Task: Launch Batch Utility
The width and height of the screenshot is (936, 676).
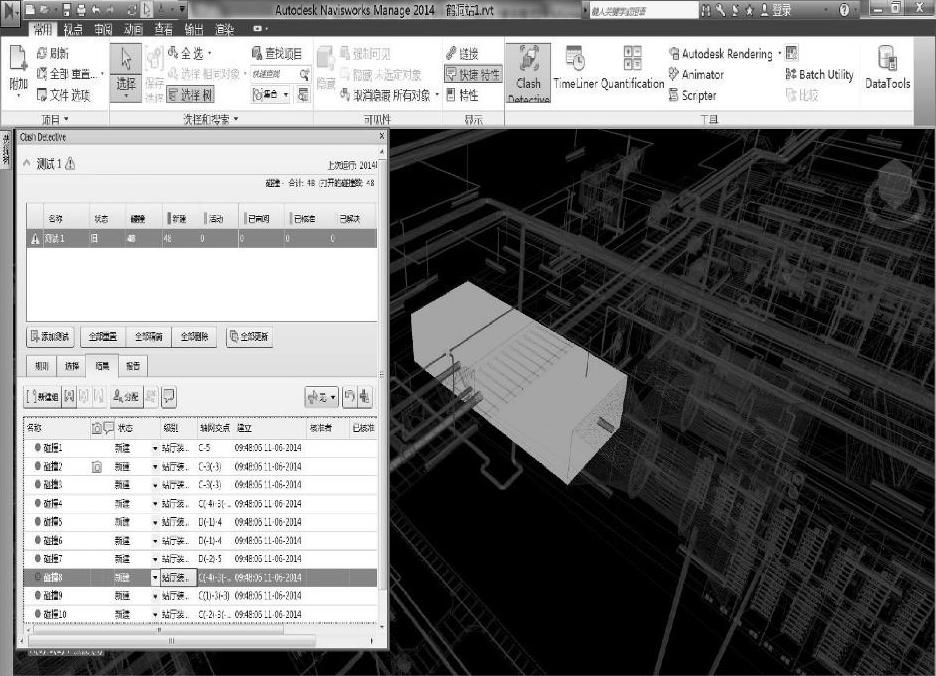Action: (820, 75)
